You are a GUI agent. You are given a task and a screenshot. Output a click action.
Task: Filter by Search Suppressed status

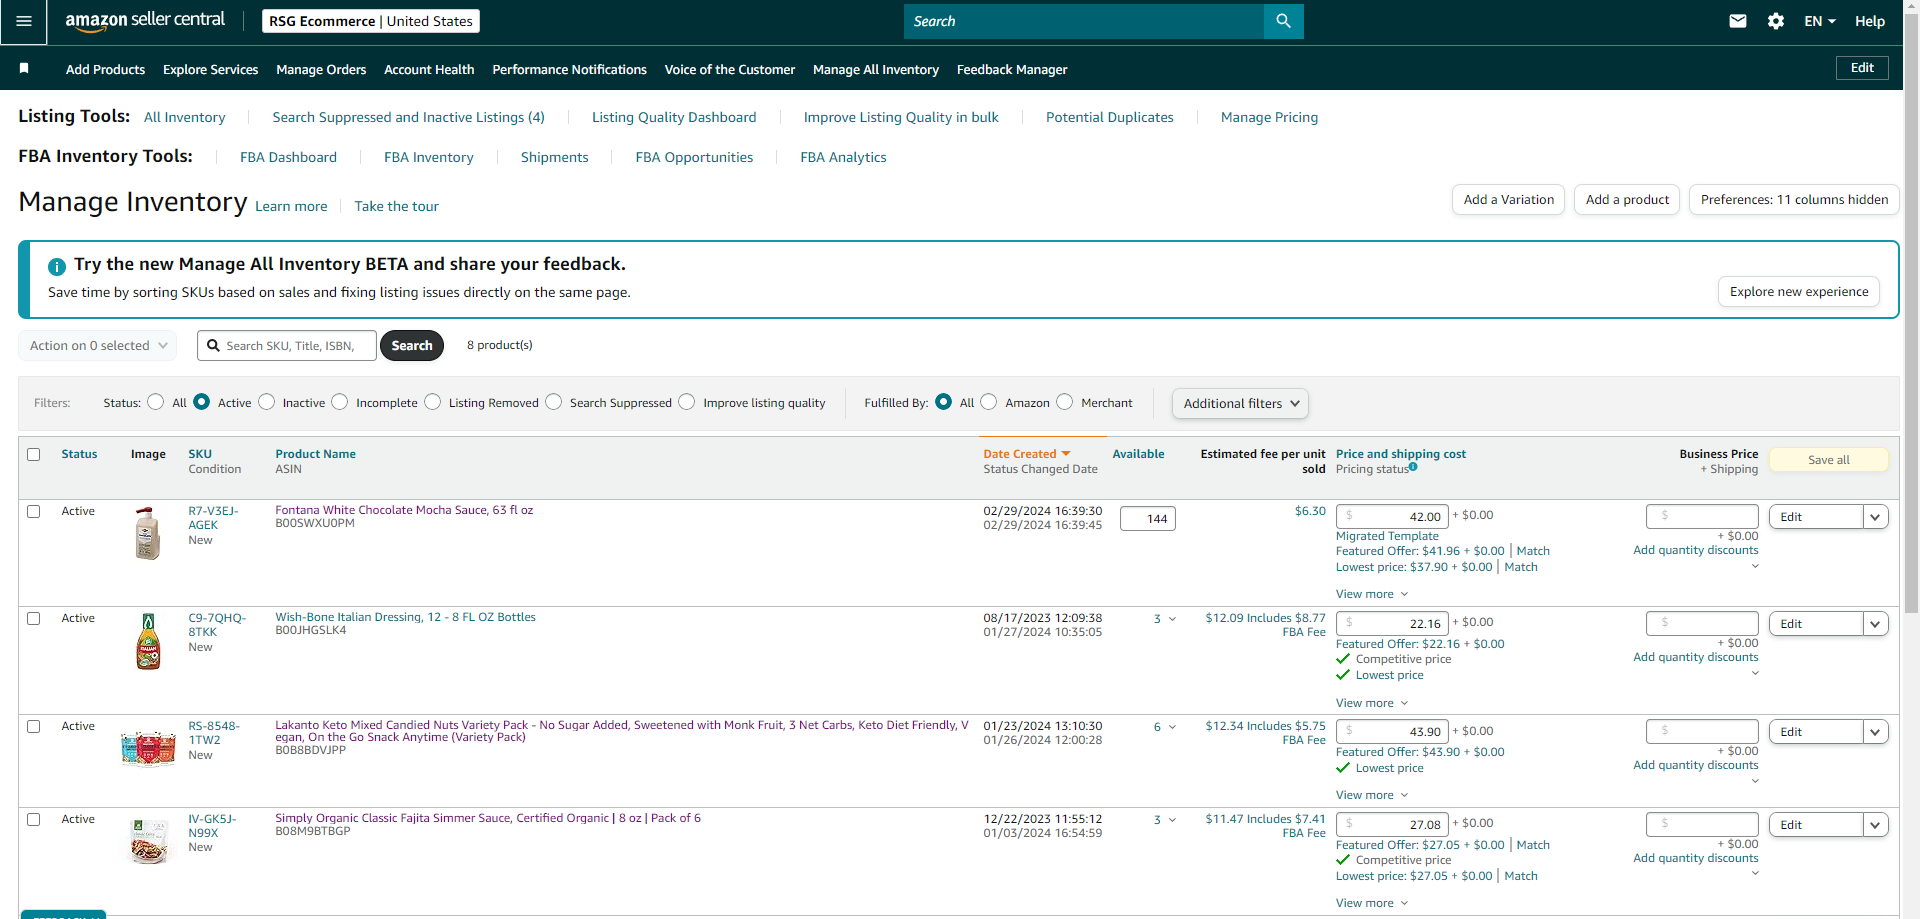[554, 402]
